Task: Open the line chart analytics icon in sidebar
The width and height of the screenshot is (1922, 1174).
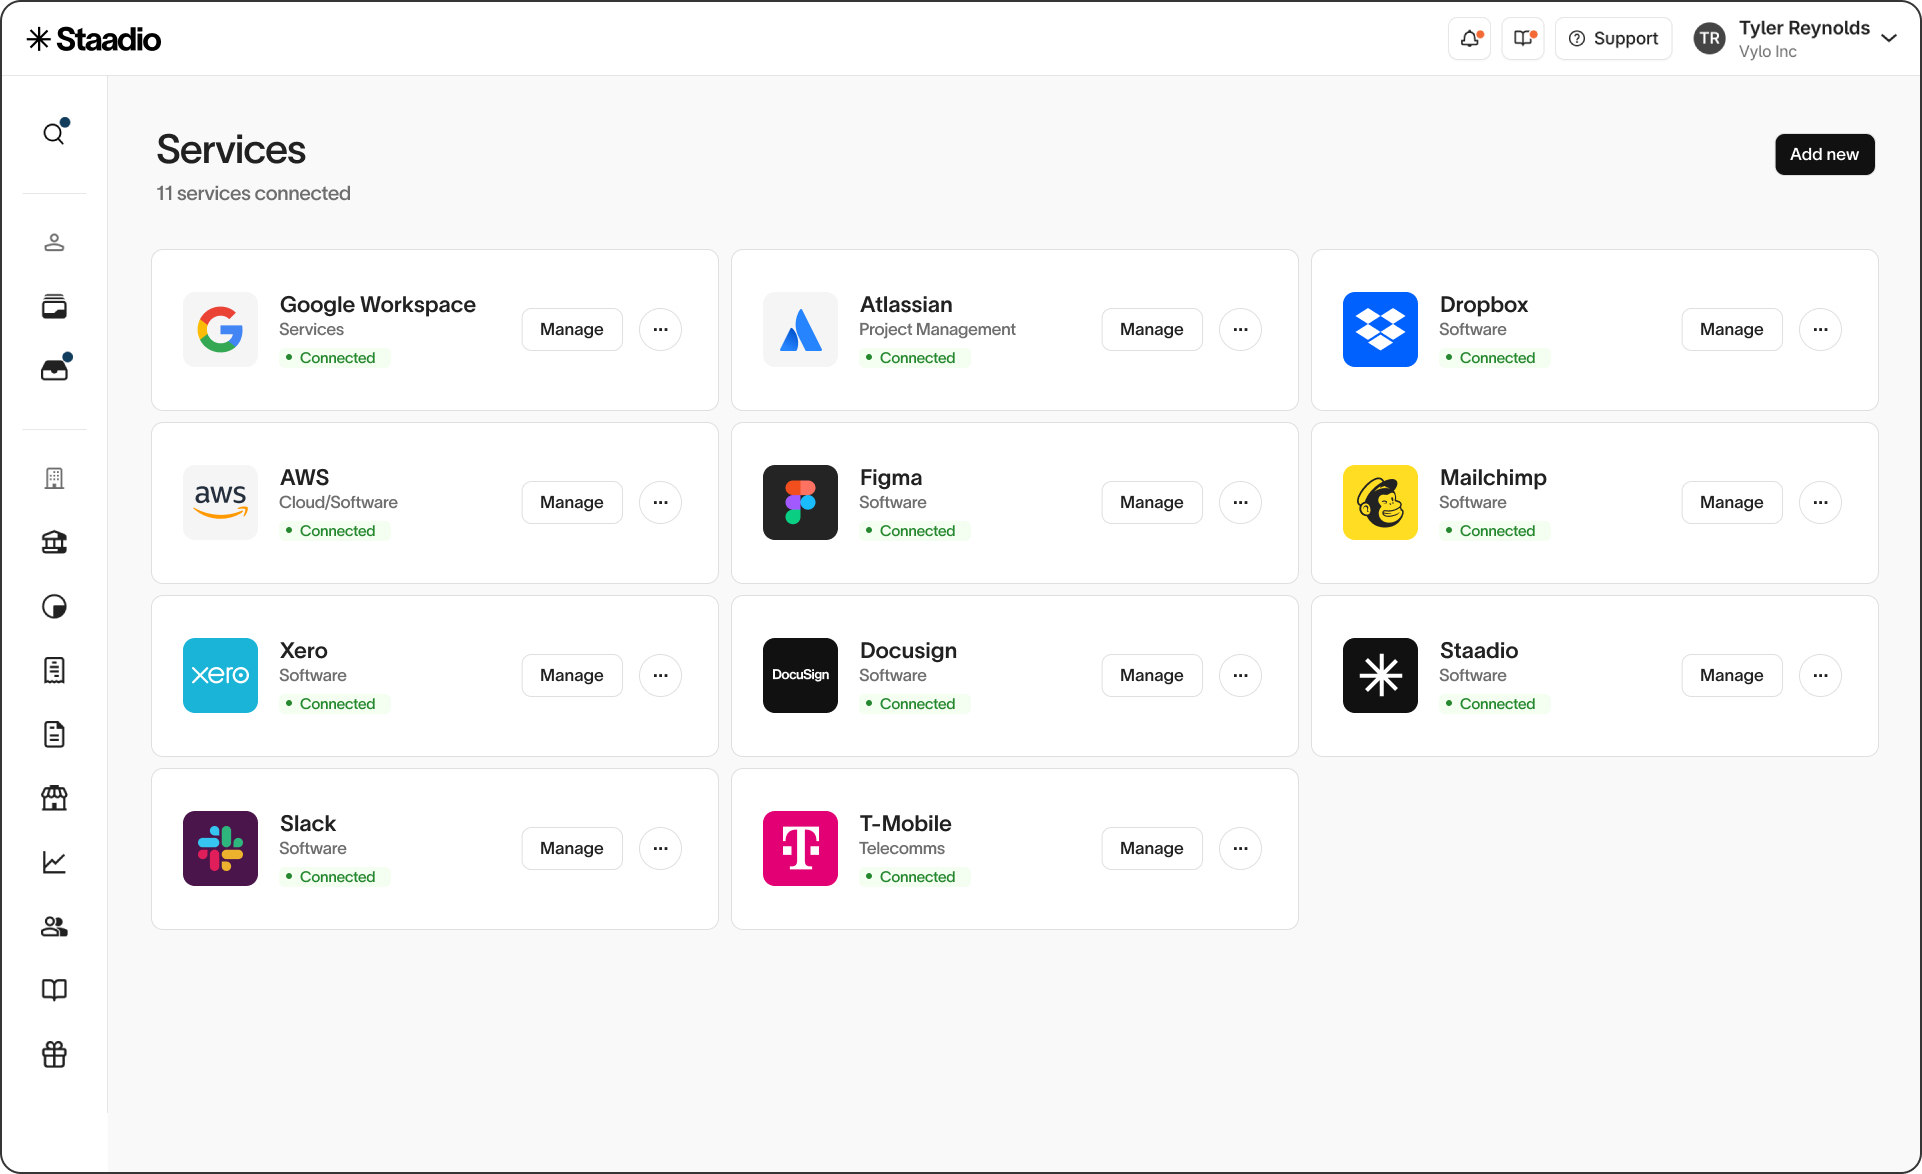Action: pos(54,862)
